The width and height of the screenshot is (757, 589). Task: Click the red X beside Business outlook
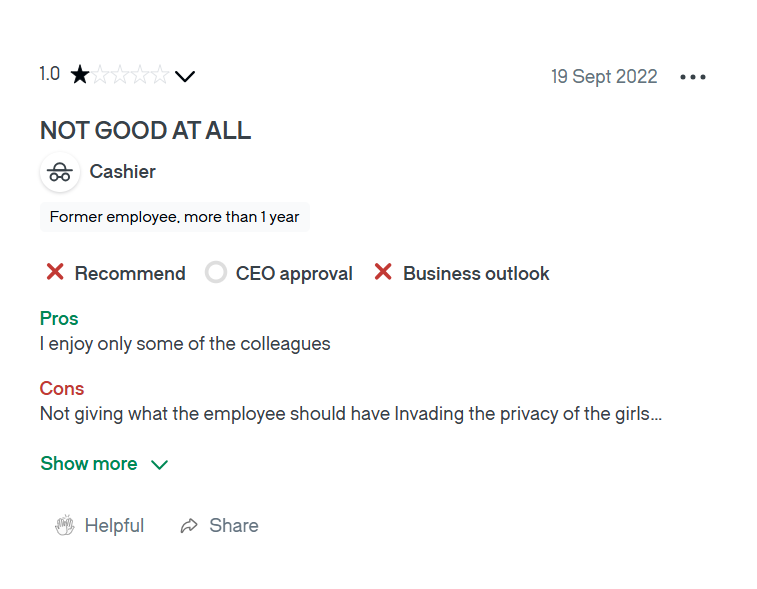point(383,272)
